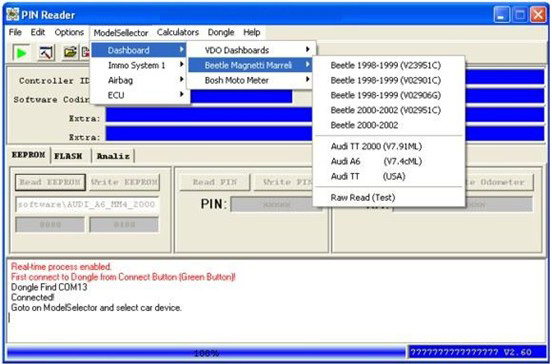552x364 pixels.
Task: Select Raw Read (Test)
Action: tap(389, 197)
